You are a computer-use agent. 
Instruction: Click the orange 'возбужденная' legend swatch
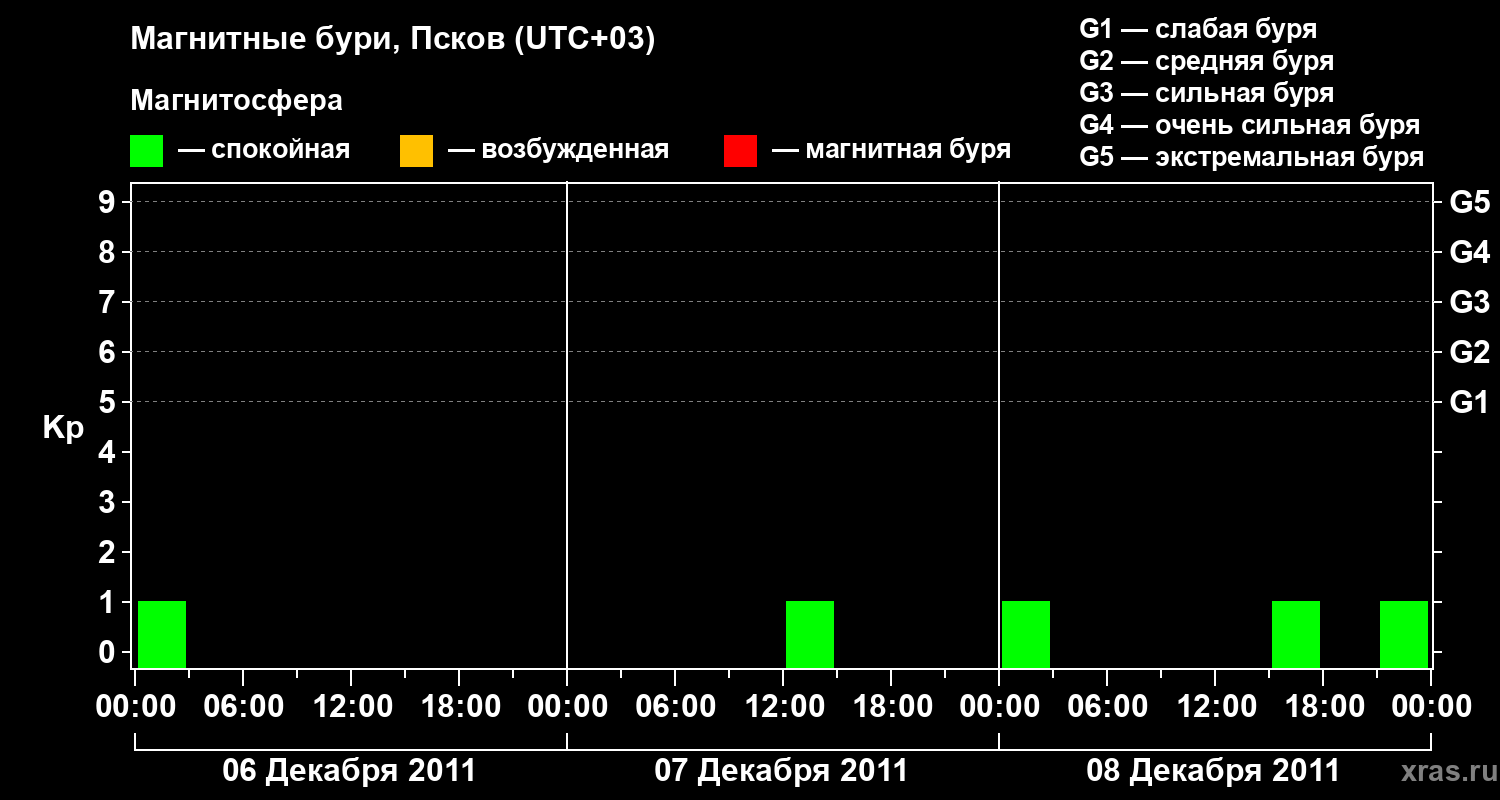[416, 151]
